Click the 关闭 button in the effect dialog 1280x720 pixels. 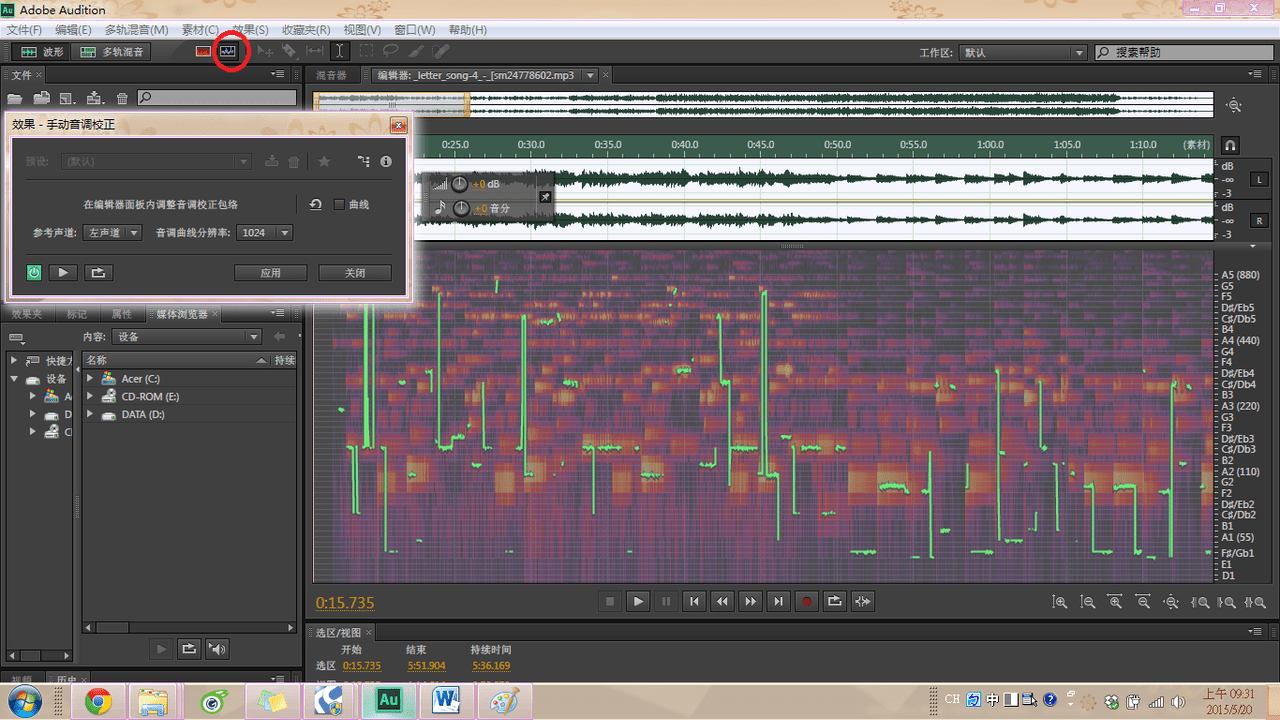coord(355,272)
